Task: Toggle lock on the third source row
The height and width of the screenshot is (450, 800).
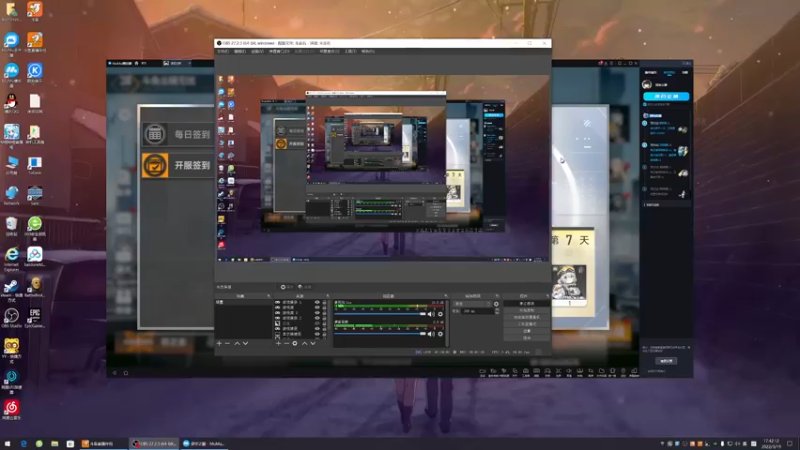Action: tap(324, 313)
